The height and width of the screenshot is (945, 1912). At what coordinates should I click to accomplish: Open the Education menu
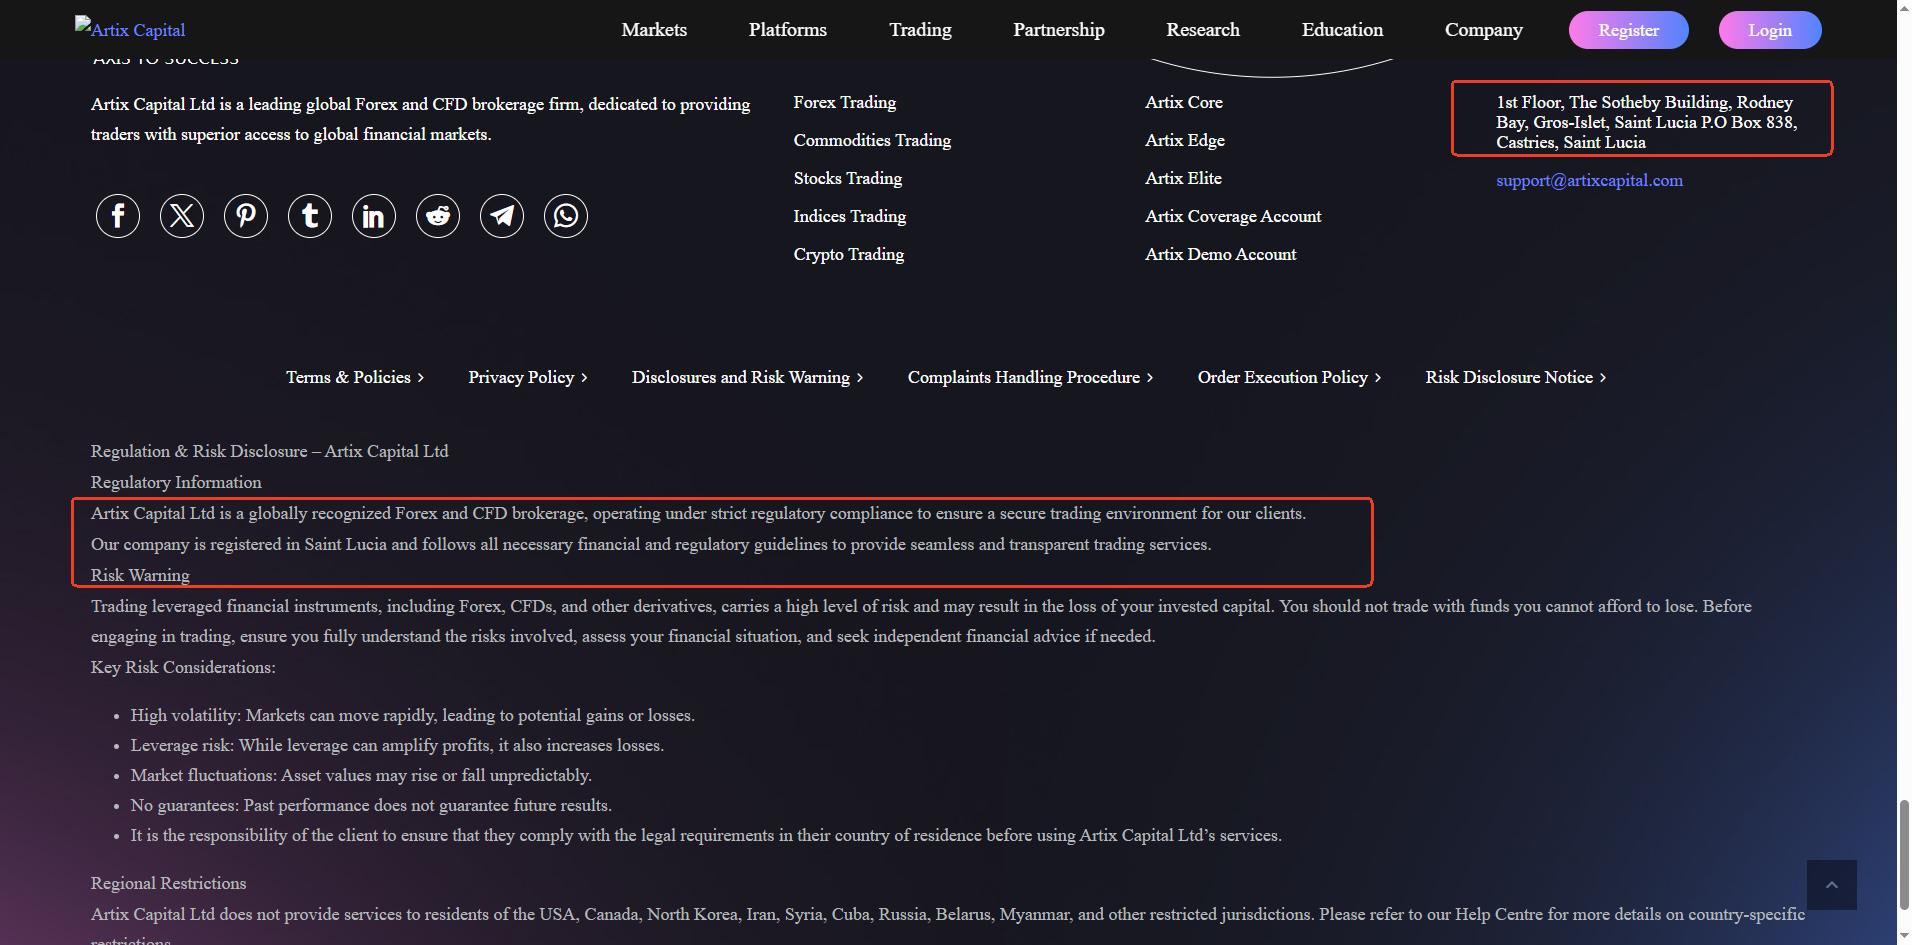[1342, 30]
